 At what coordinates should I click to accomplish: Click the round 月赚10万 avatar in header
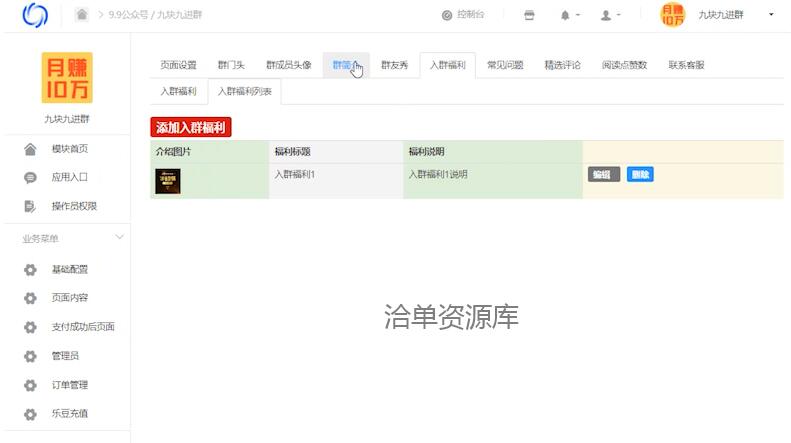[672, 15]
